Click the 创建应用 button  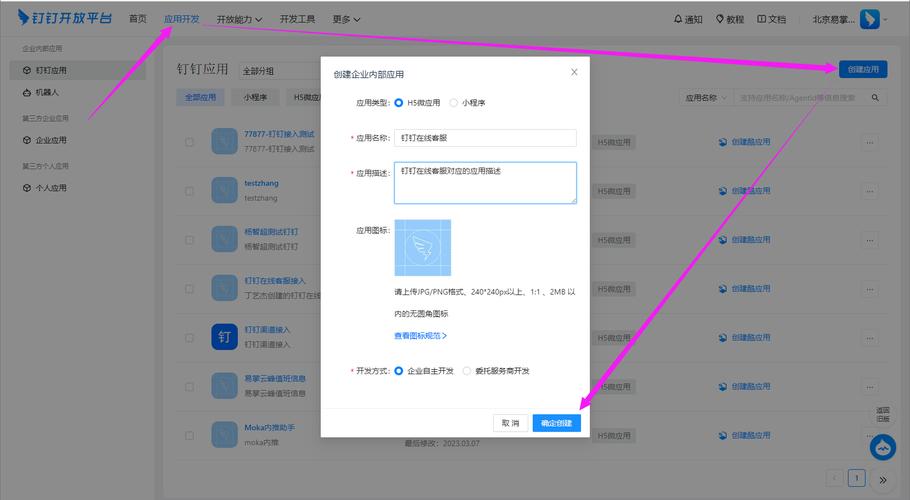(x=863, y=69)
